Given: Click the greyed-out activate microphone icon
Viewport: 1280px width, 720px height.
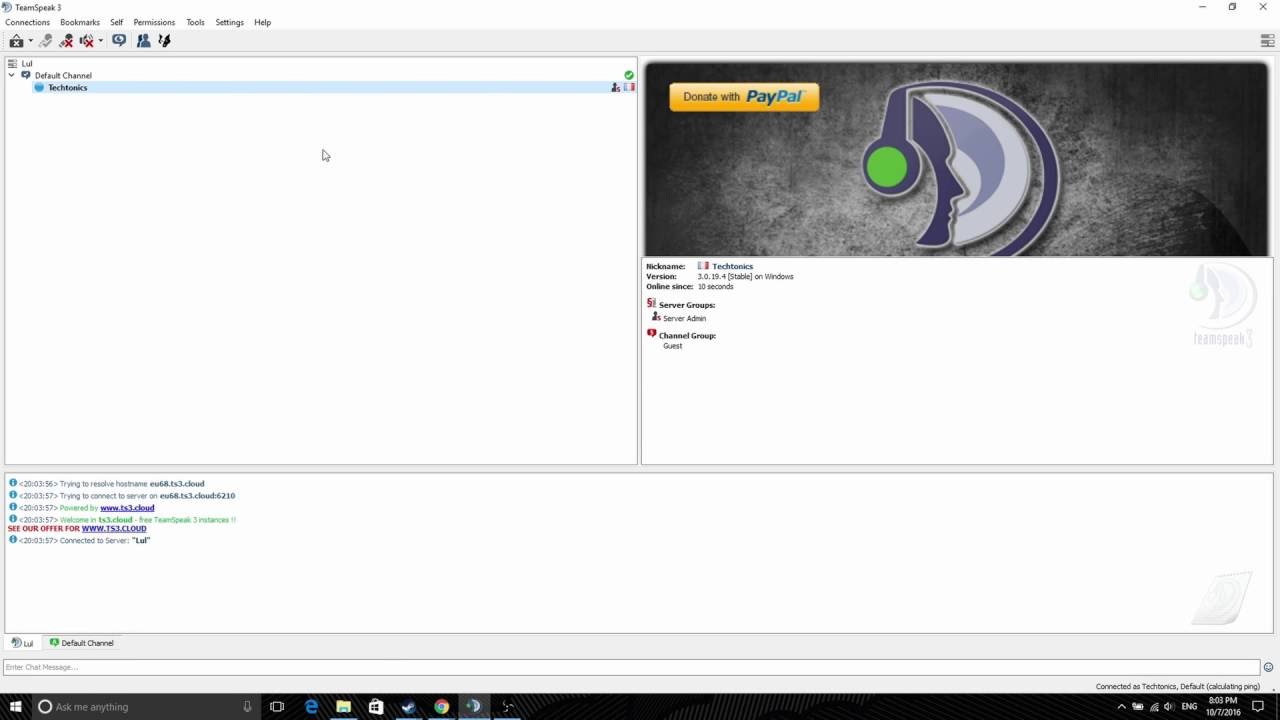Looking at the screenshot, I should tap(45, 41).
